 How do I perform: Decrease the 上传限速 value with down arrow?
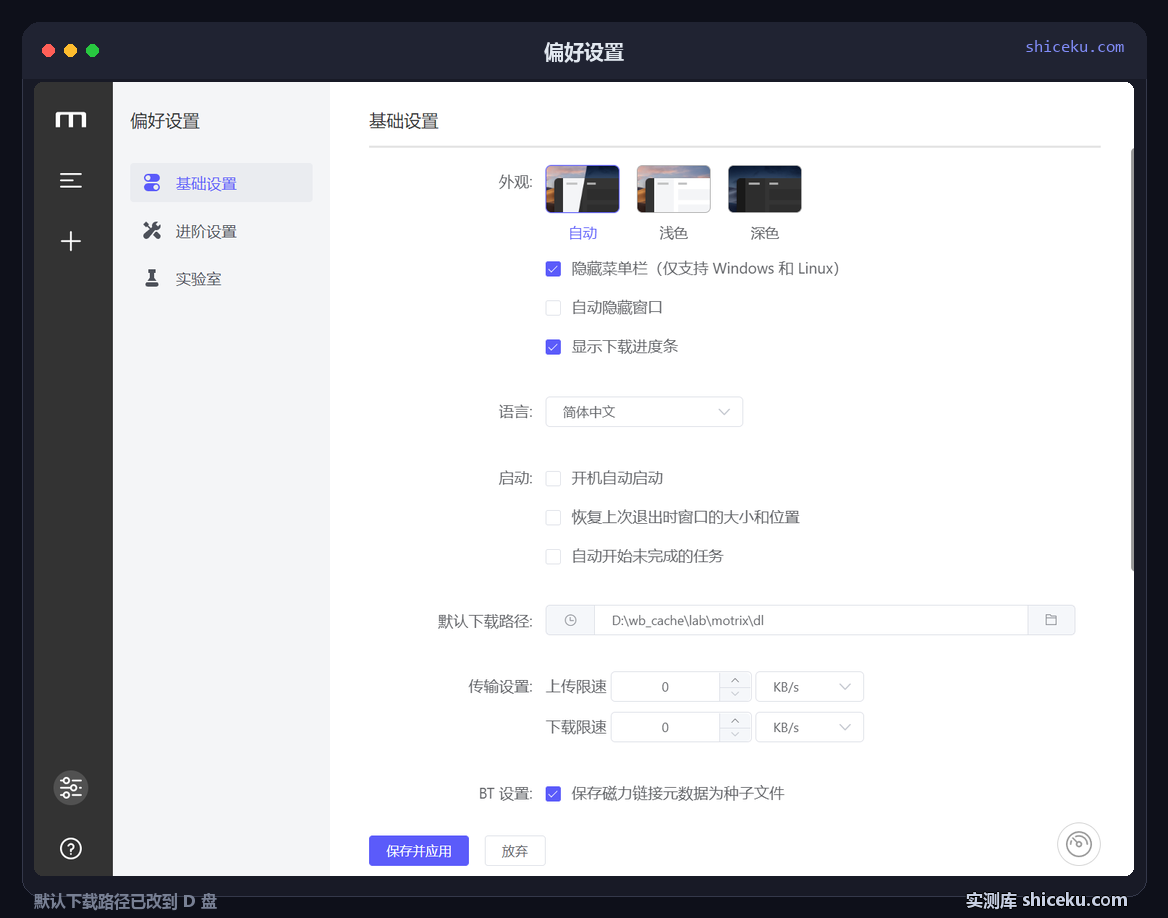[x=735, y=694]
